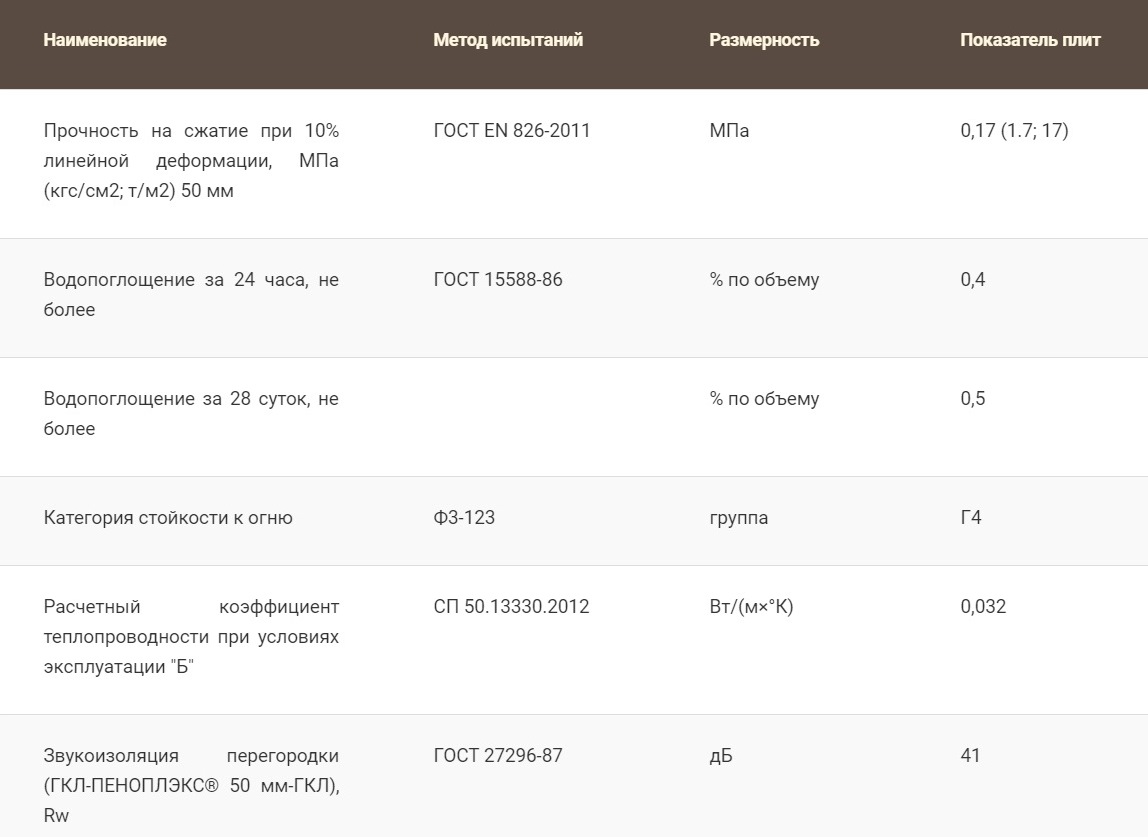The width and height of the screenshot is (1148, 837).
Task: Click the "ГОСТ 27296-87" cell
Action: 498,756
